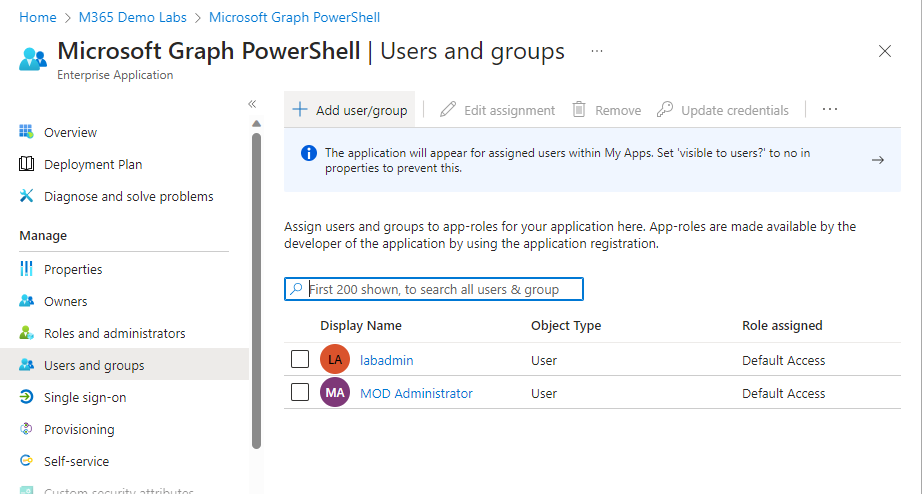
Task: Open Single sign-on arrow icon
Action: point(27,397)
